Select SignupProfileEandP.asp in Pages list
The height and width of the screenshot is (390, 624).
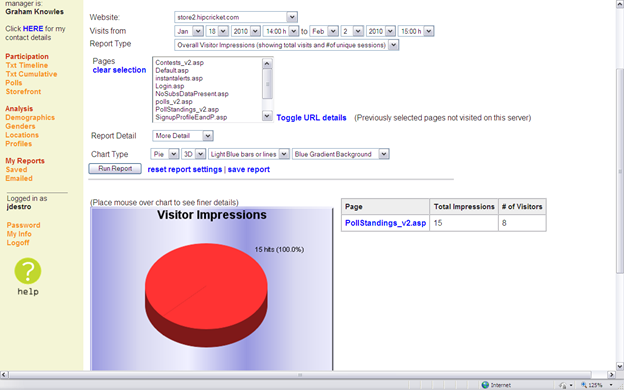(x=191, y=117)
